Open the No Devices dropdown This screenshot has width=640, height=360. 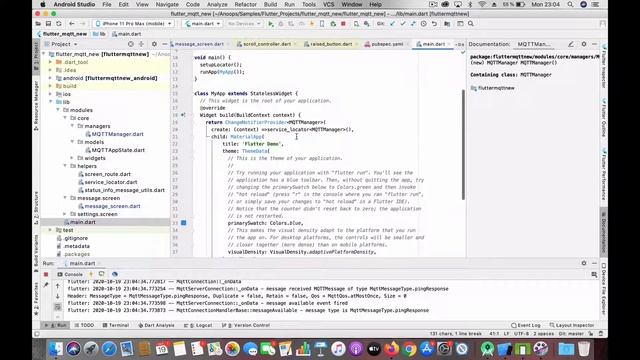[x=244, y=24]
